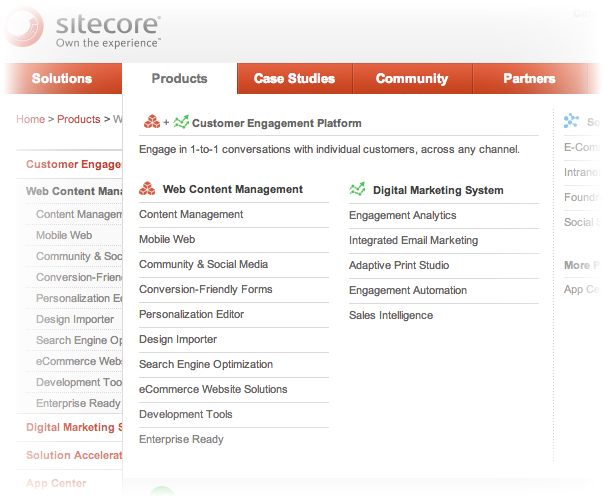Open Personalization Editor sub-item in left sidebar

(x=79, y=298)
